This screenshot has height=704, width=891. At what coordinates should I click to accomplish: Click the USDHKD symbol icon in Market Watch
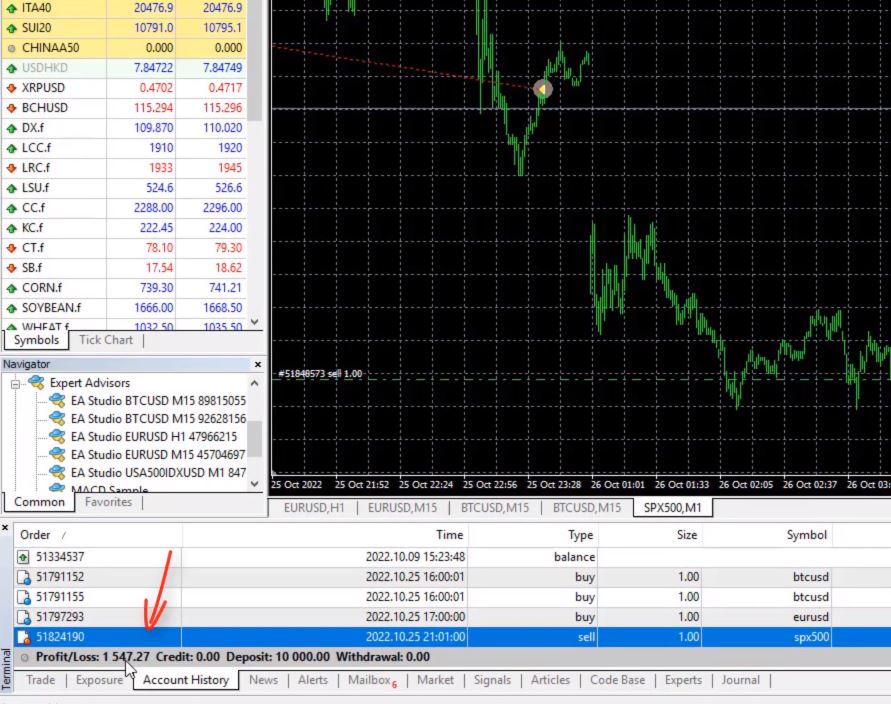12,67
